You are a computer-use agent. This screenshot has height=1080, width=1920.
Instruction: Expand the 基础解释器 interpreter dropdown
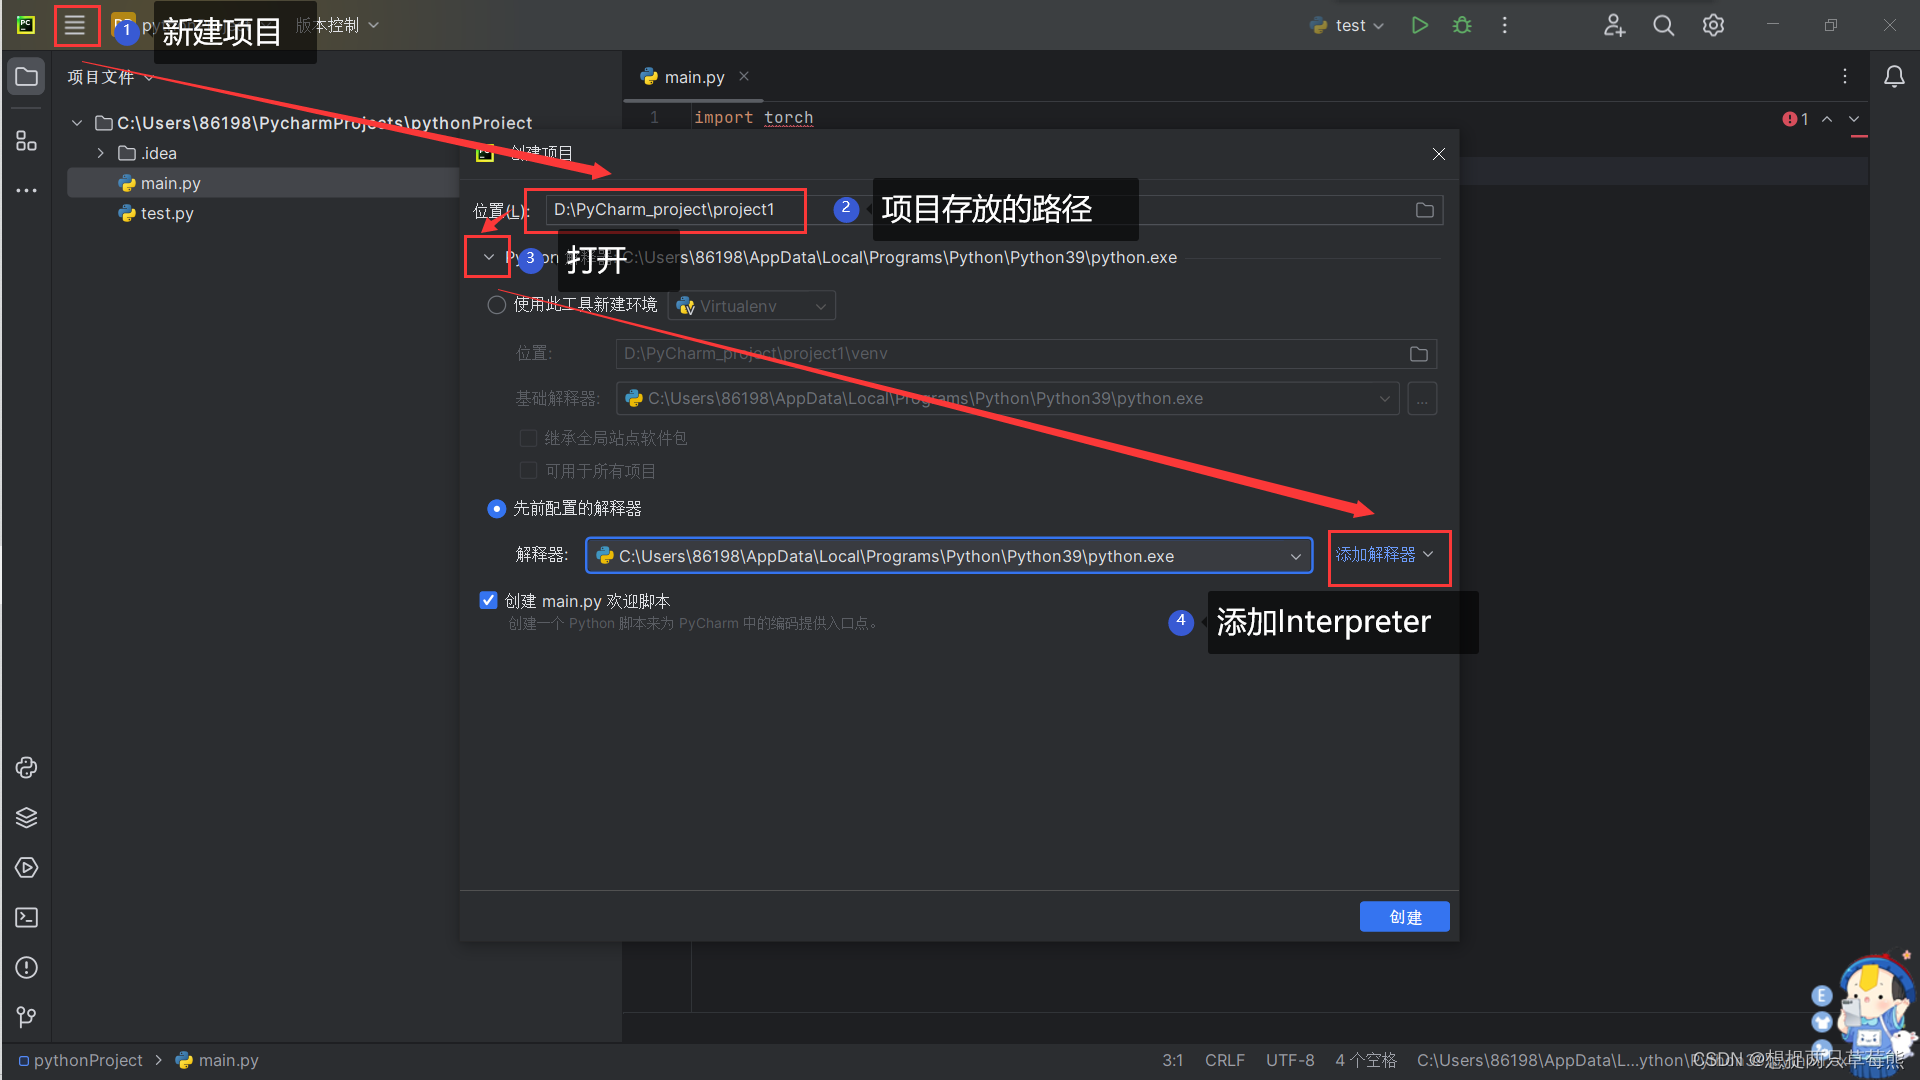1385,398
